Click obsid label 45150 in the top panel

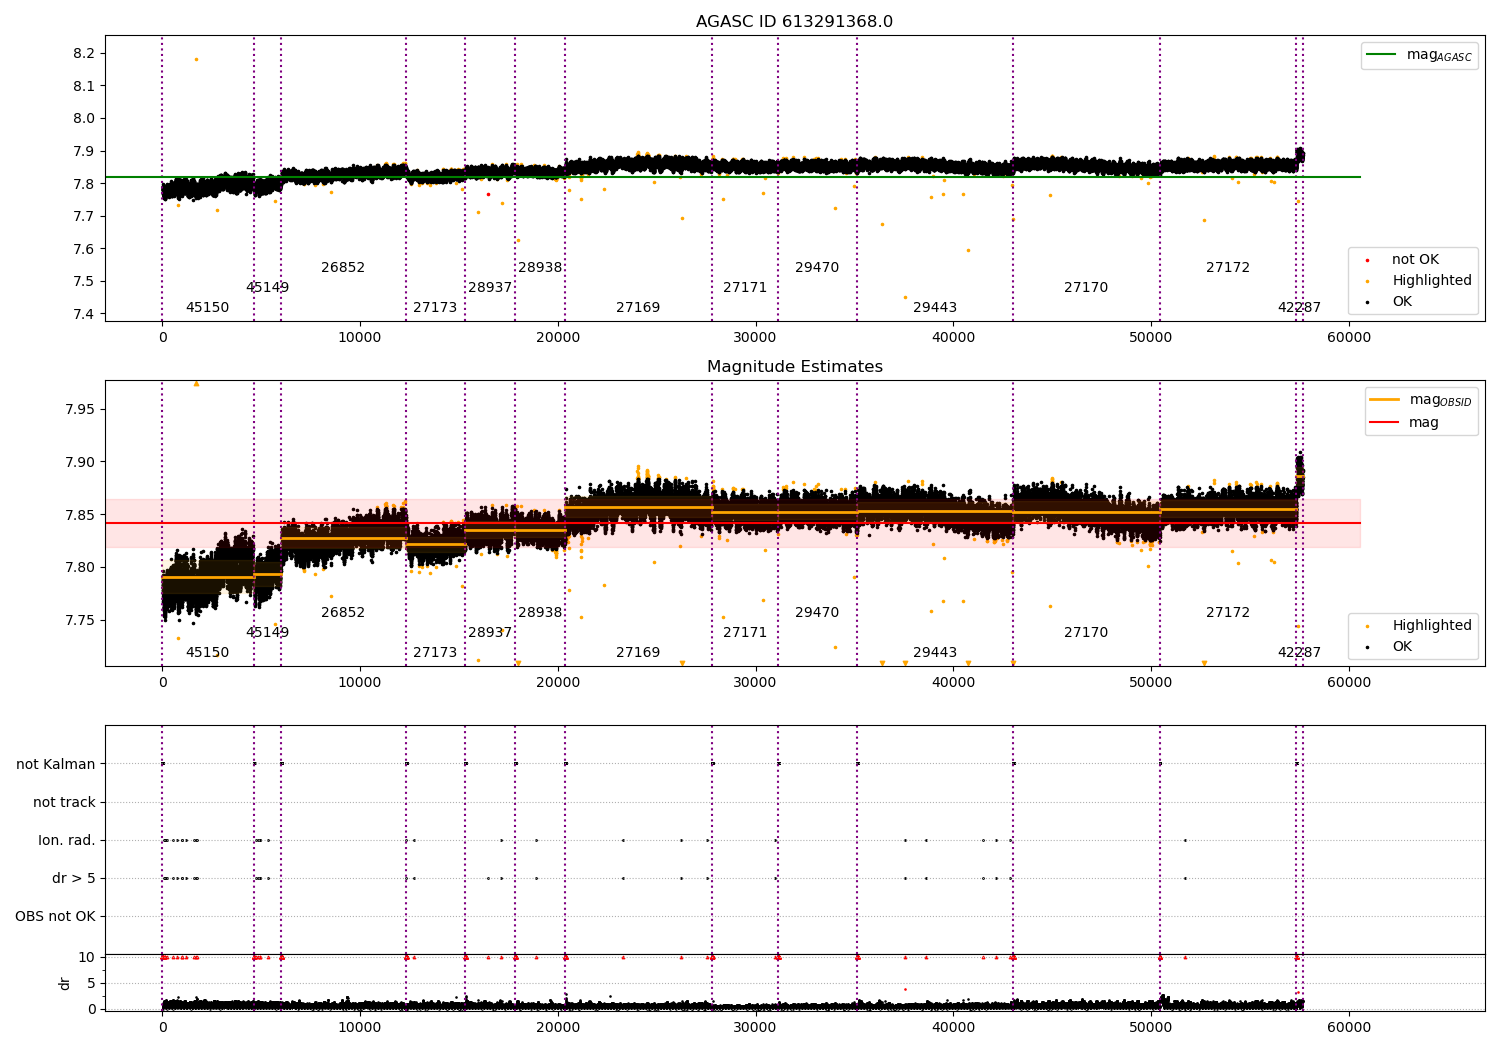pyautogui.click(x=207, y=308)
